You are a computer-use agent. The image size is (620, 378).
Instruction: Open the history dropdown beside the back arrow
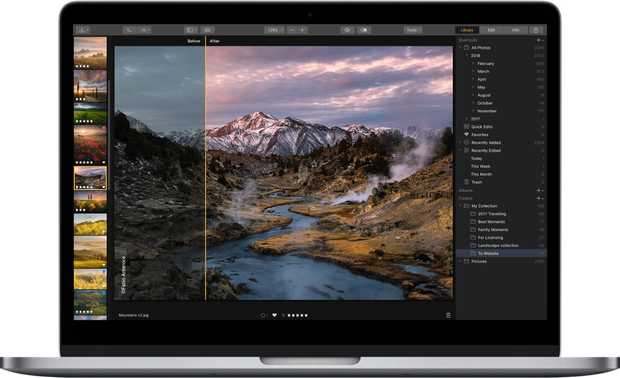click(x=144, y=30)
